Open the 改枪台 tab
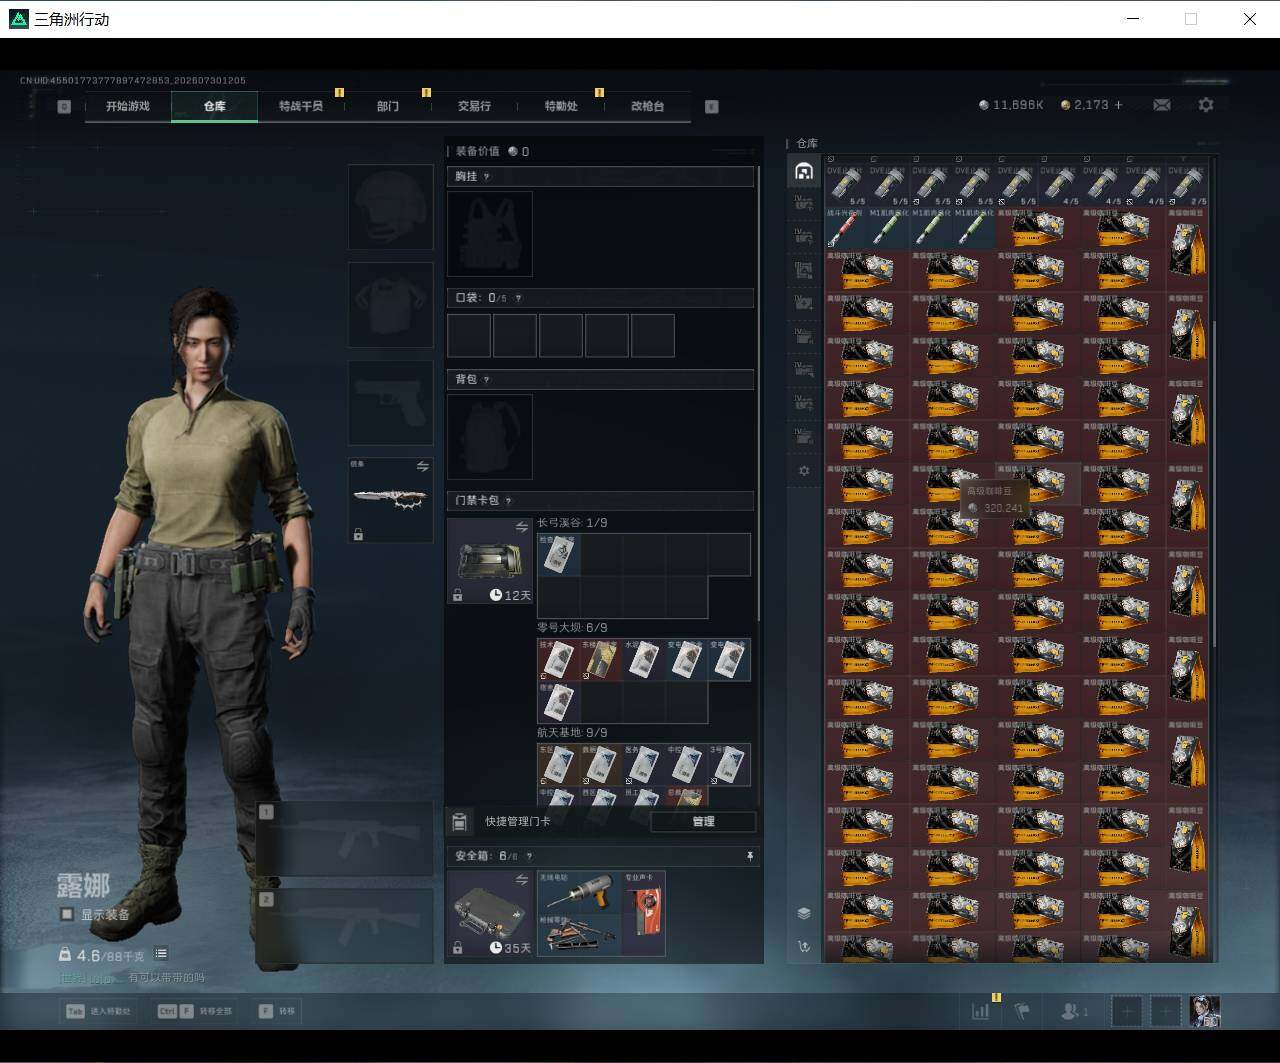The height and width of the screenshot is (1063, 1280). pyautogui.click(x=647, y=106)
